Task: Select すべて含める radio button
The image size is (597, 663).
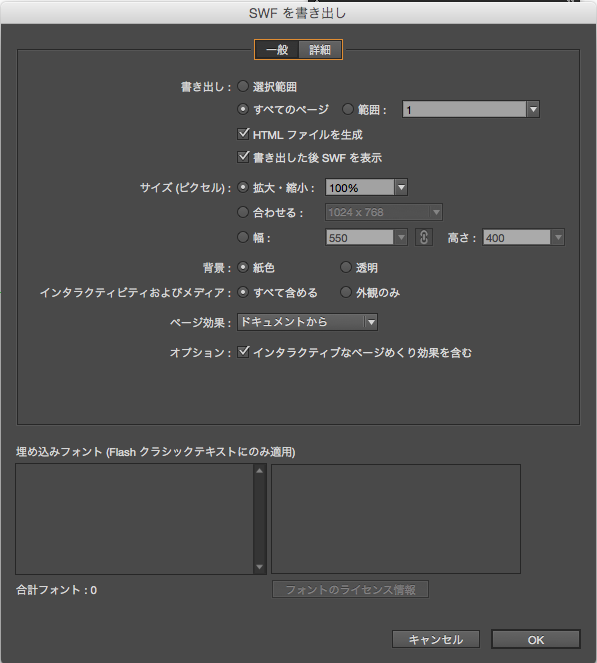Action: 243,292
